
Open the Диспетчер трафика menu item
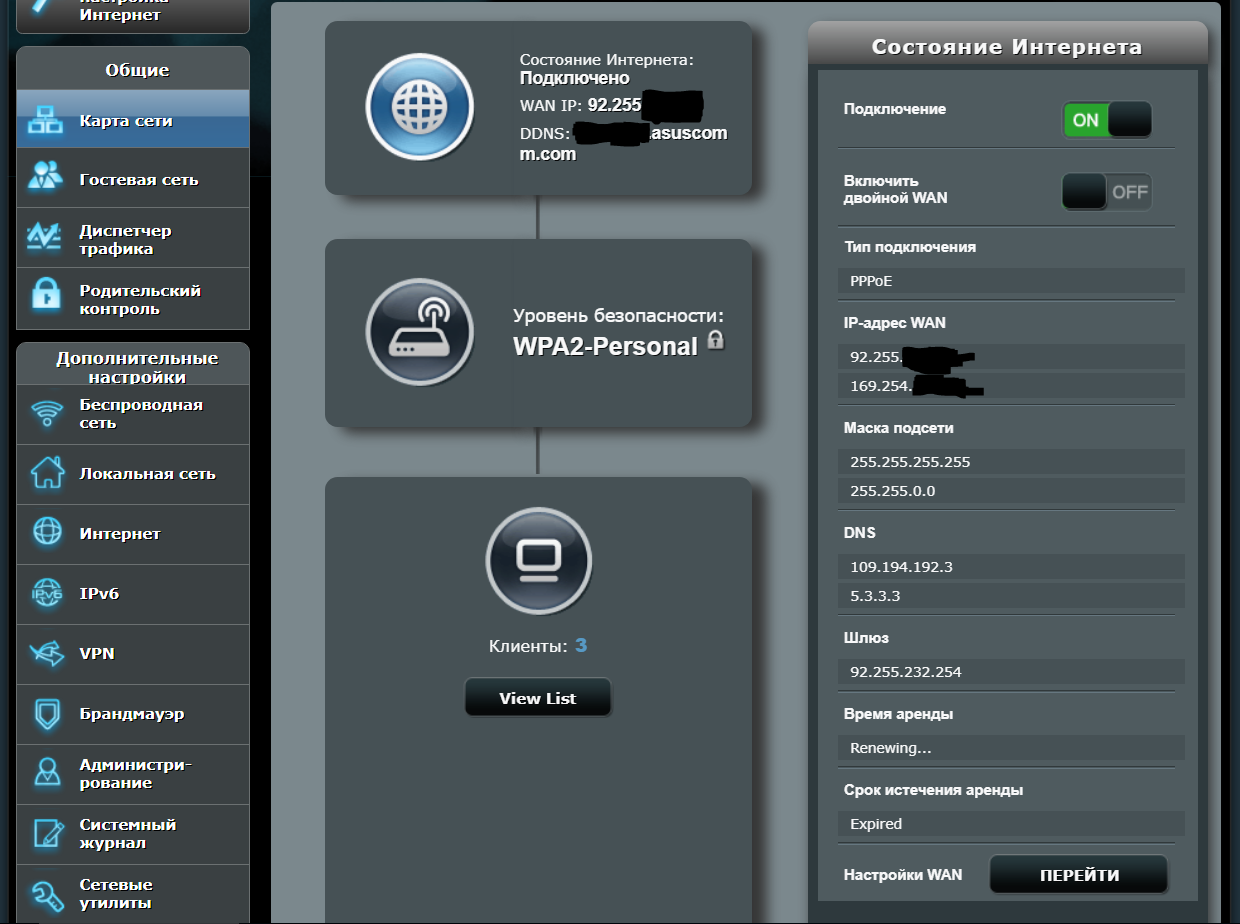[x=126, y=239]
